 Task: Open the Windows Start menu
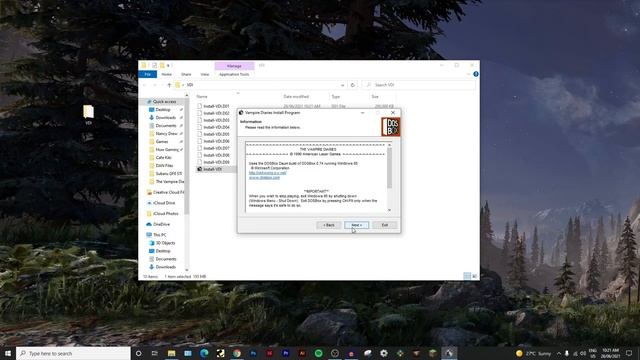click(8, 353)
